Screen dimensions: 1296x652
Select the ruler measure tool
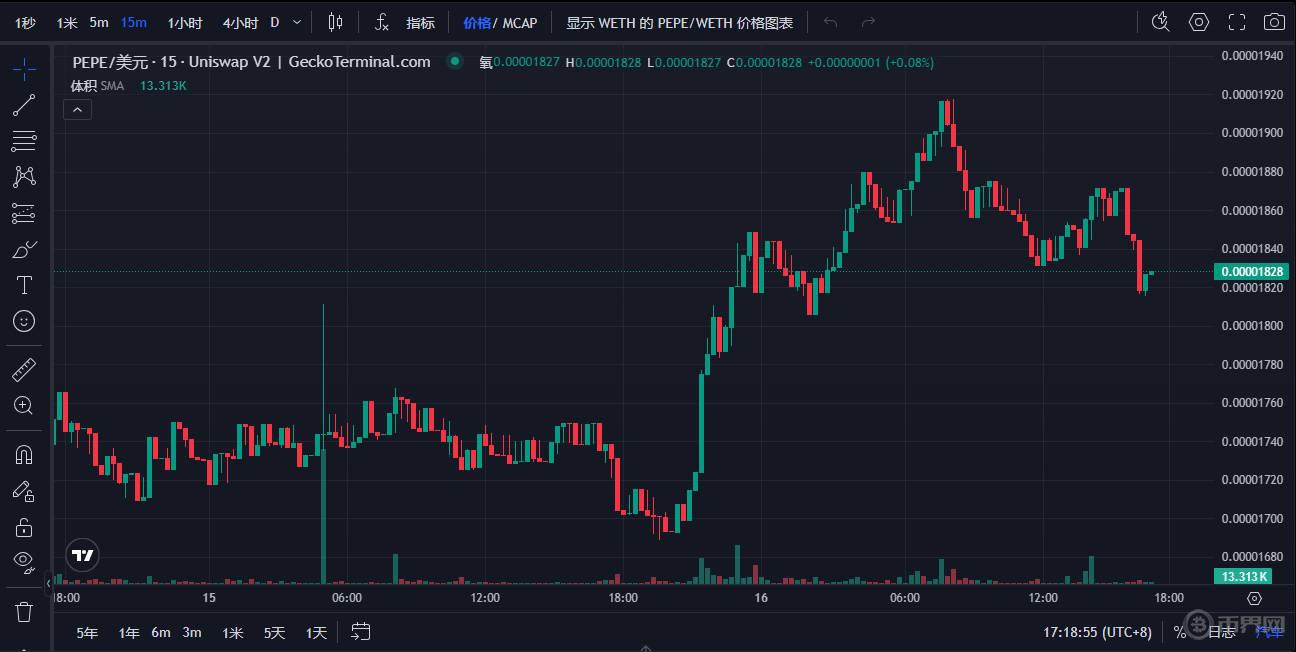pos(24,370)
